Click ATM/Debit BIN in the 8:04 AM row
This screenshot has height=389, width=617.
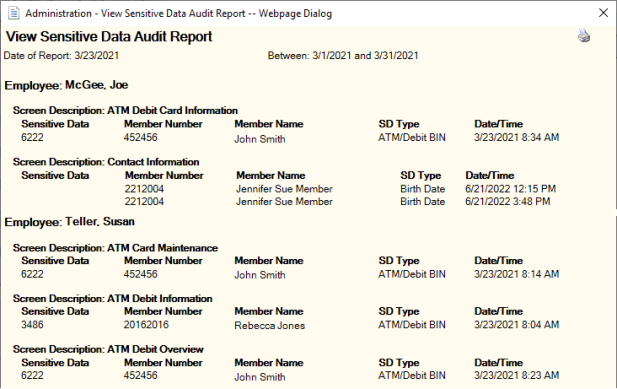(412, 324)
